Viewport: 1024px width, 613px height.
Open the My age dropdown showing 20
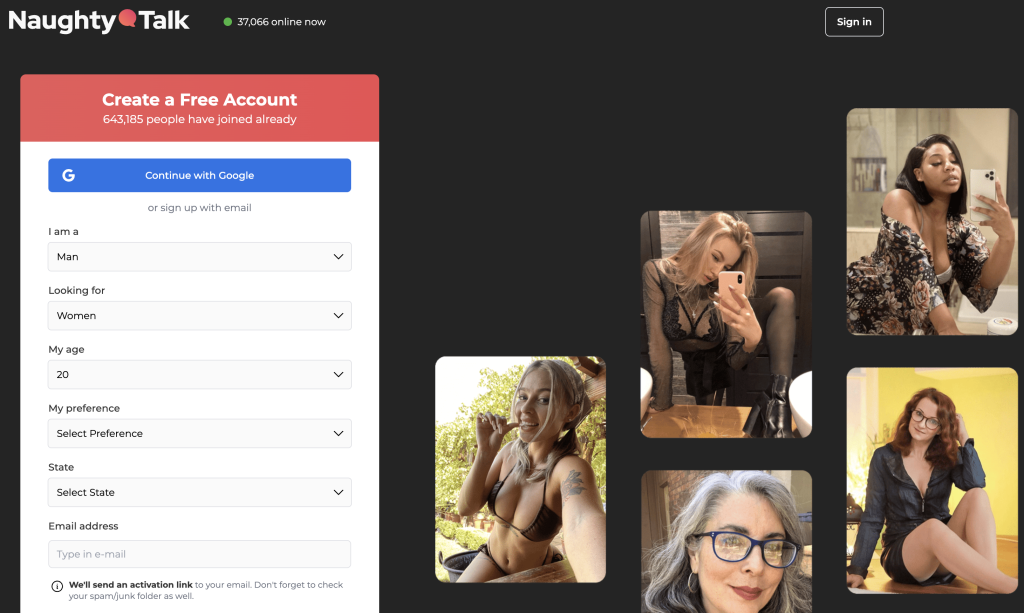pyautogui.click(x=199, y=374)
